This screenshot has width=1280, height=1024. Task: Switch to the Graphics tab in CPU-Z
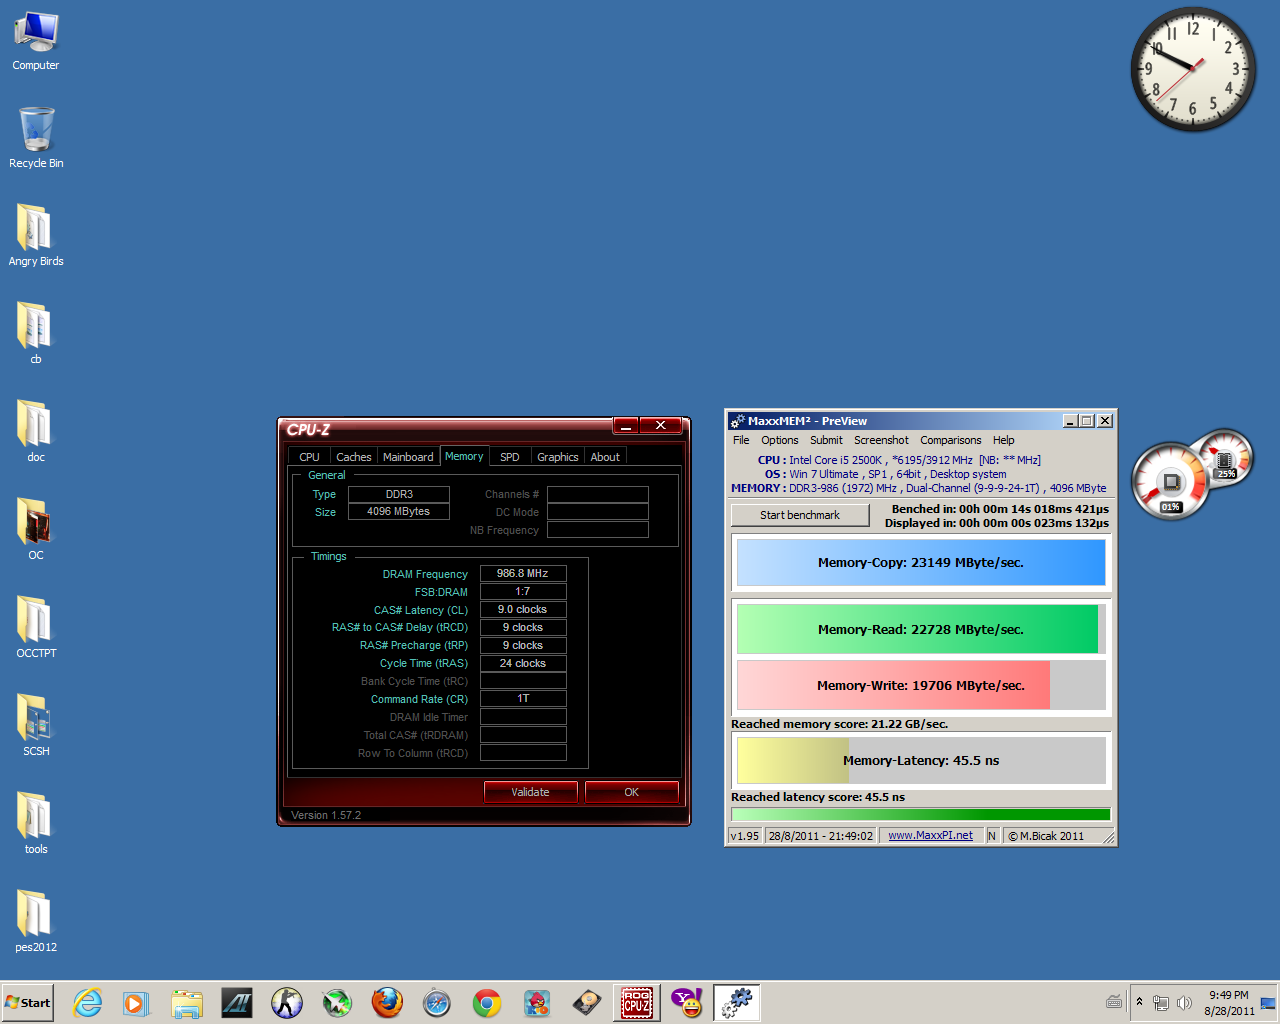point(558,457)
